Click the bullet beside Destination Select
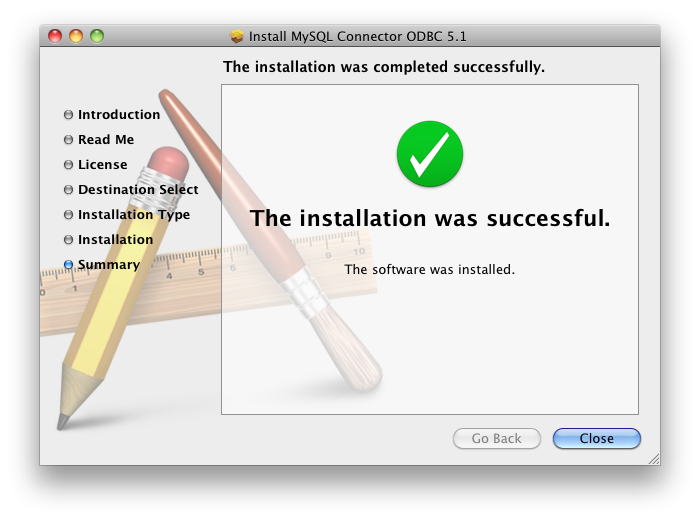The image size is (700, 520). click(68, 190)
